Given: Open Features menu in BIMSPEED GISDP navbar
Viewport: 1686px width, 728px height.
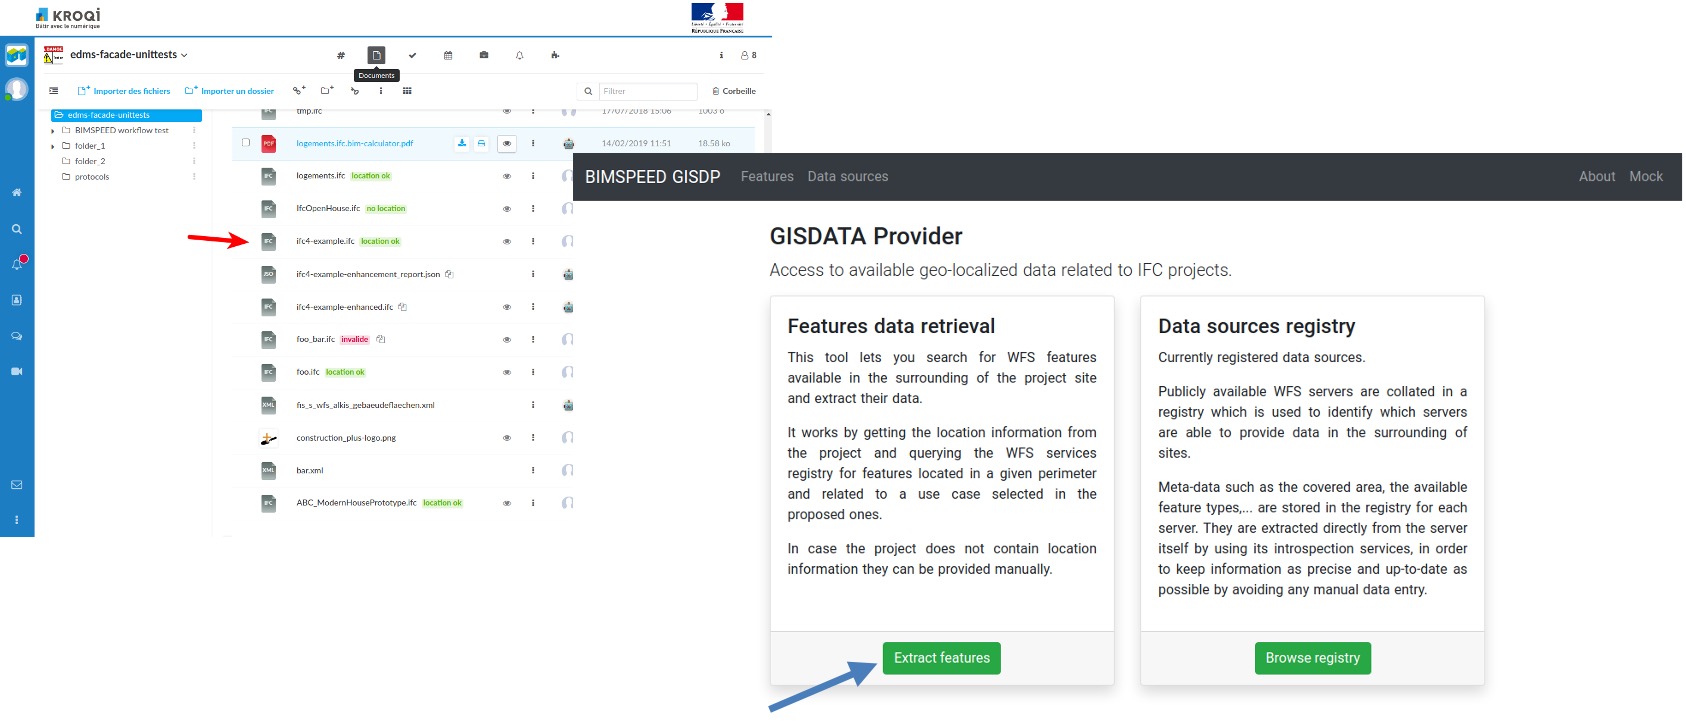Looking at the screenshot, I should click(x=767, y=177).
